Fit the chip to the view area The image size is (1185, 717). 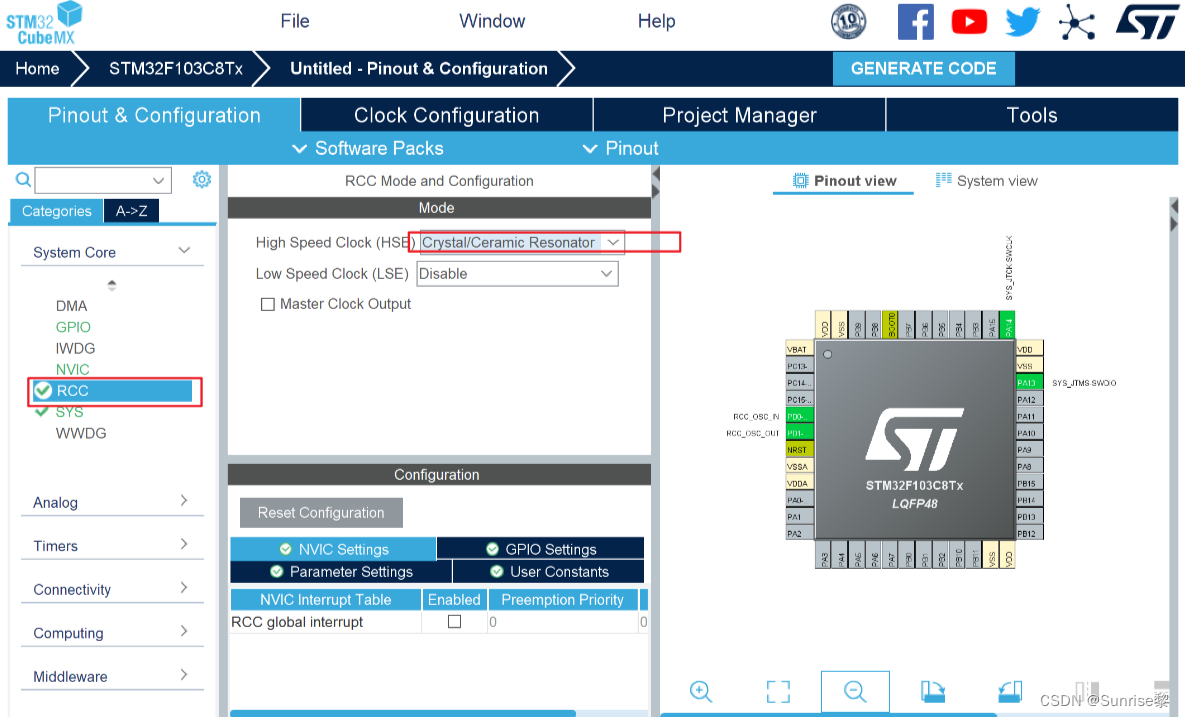[x=778, y=691]
